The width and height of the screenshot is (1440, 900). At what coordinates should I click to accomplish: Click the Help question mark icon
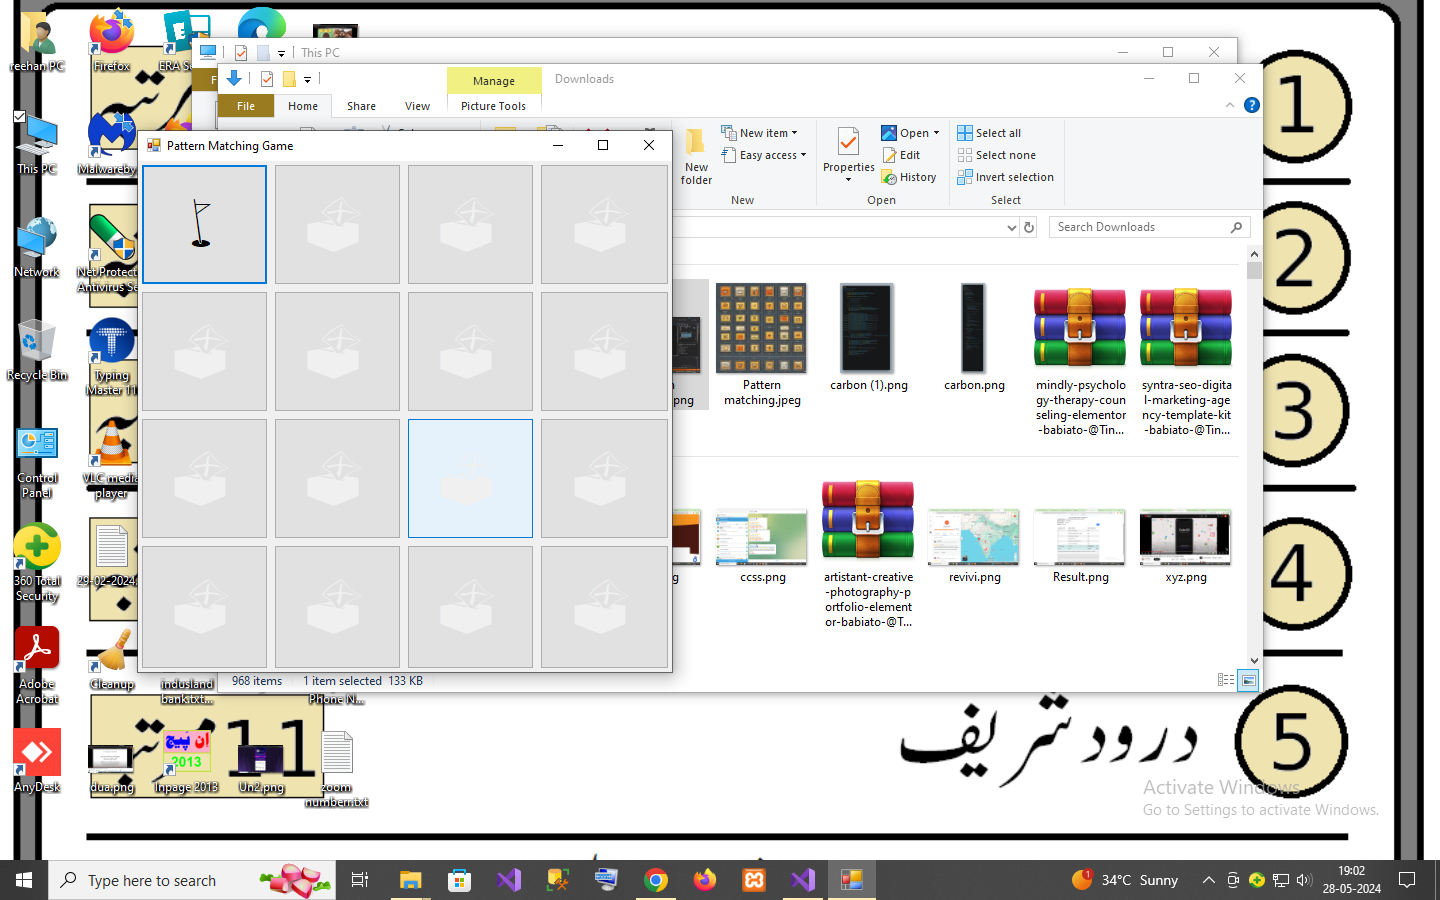point(1251,105)
